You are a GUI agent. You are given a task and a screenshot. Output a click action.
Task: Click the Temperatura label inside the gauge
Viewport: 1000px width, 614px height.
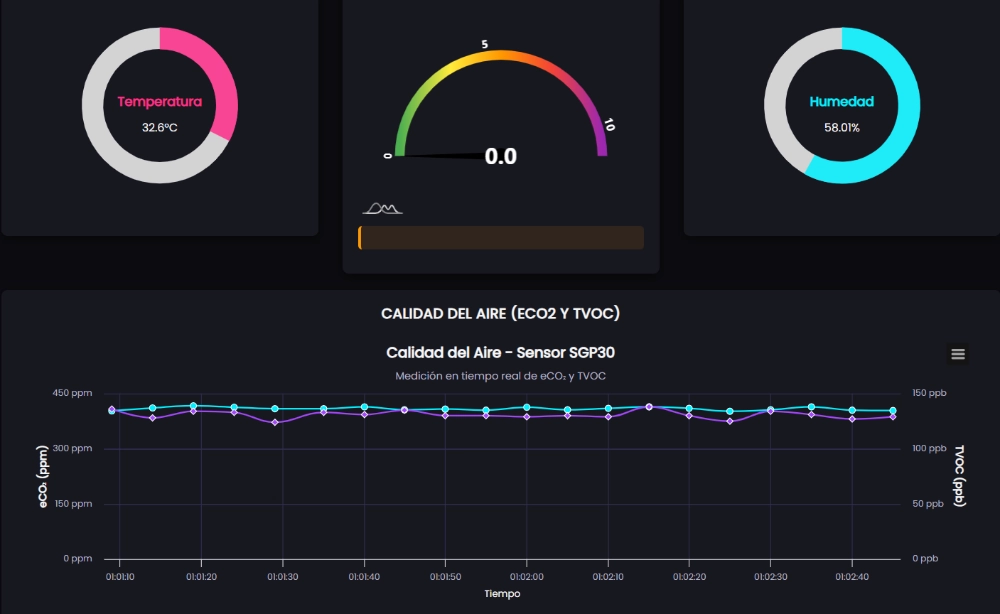[160, 100]
